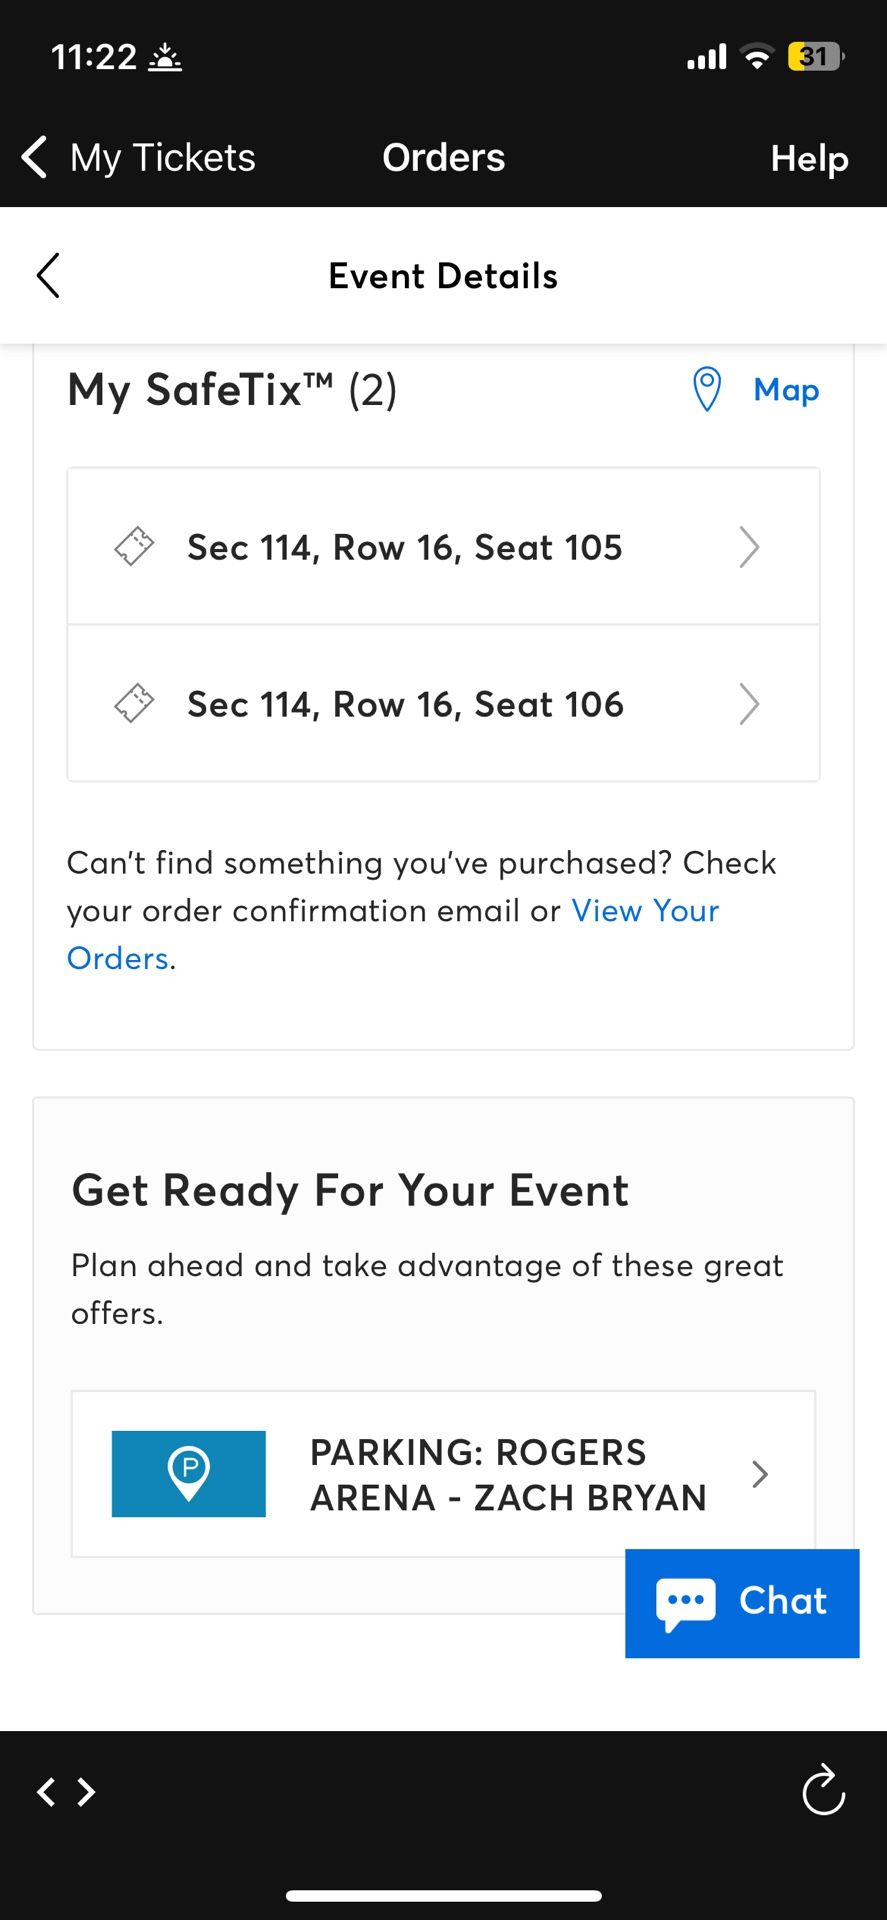Image resolution: width=887 pixels, height=1920 pixels.
Task: Tap the Event Details back arrow
Action: point(48,275)
